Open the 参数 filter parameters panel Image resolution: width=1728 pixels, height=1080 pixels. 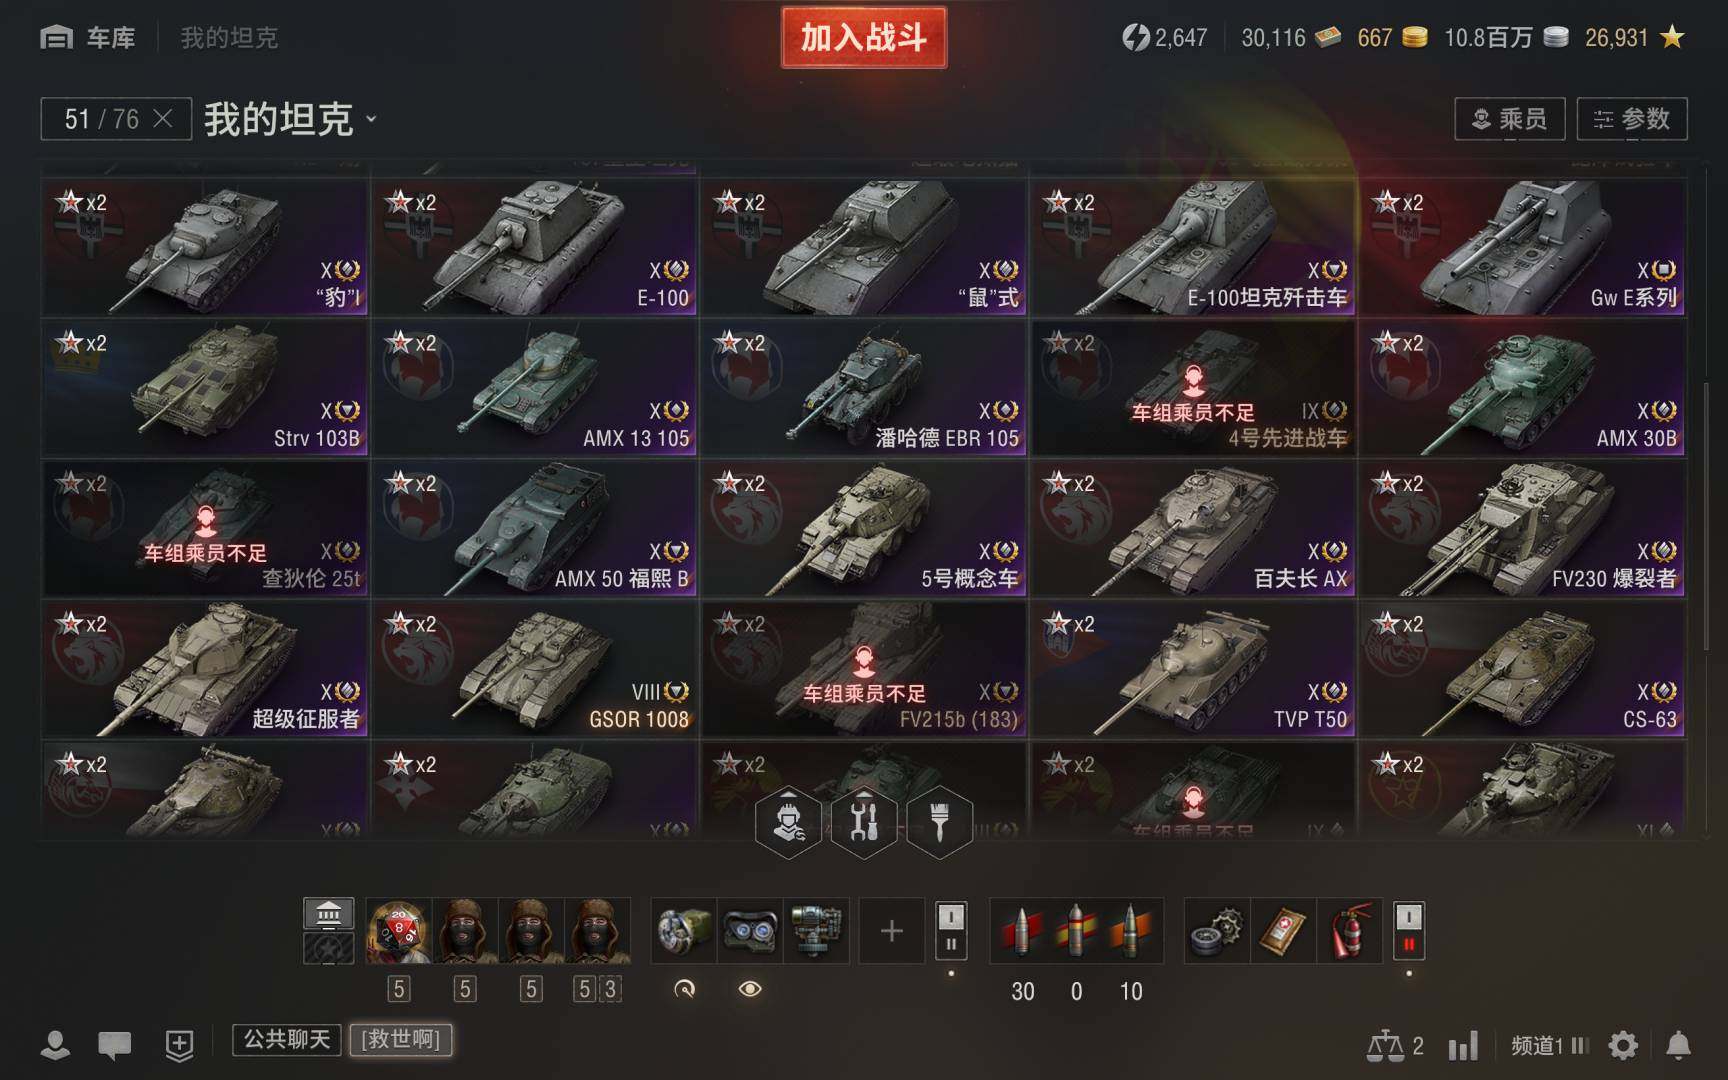click(1632, 119)
